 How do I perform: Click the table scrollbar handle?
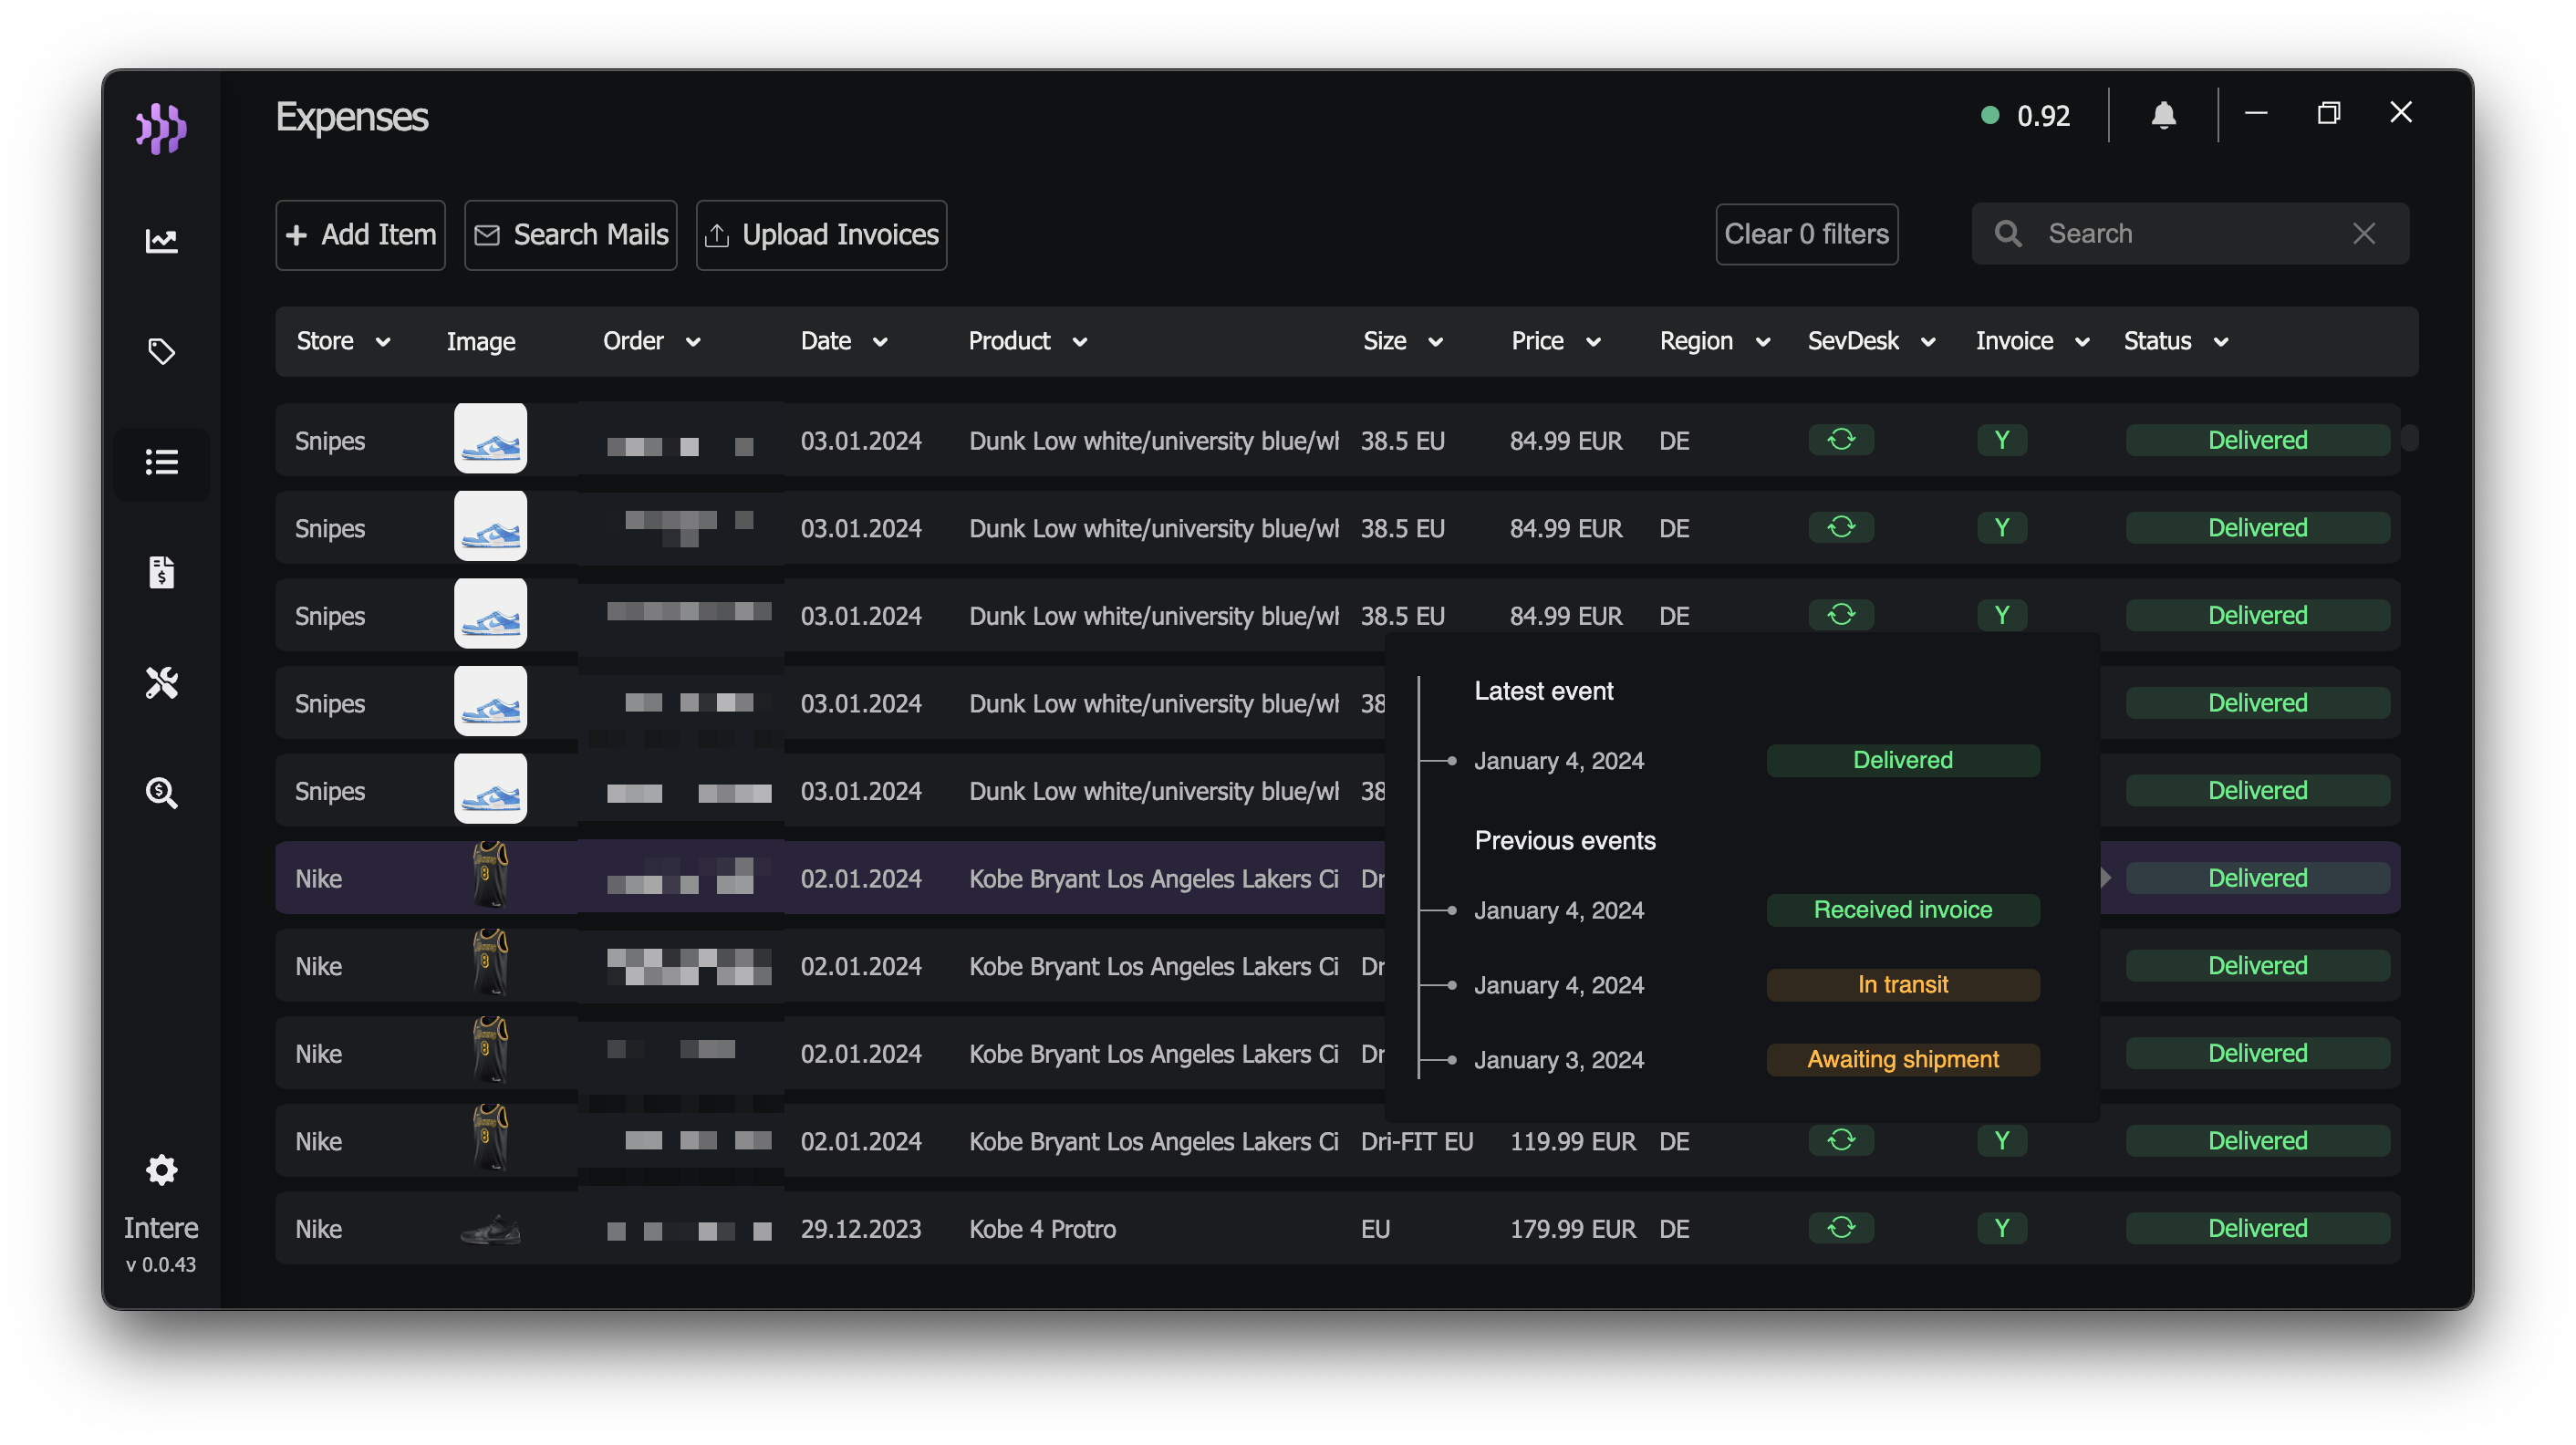pyautogui.click(x=2409, y=438)
